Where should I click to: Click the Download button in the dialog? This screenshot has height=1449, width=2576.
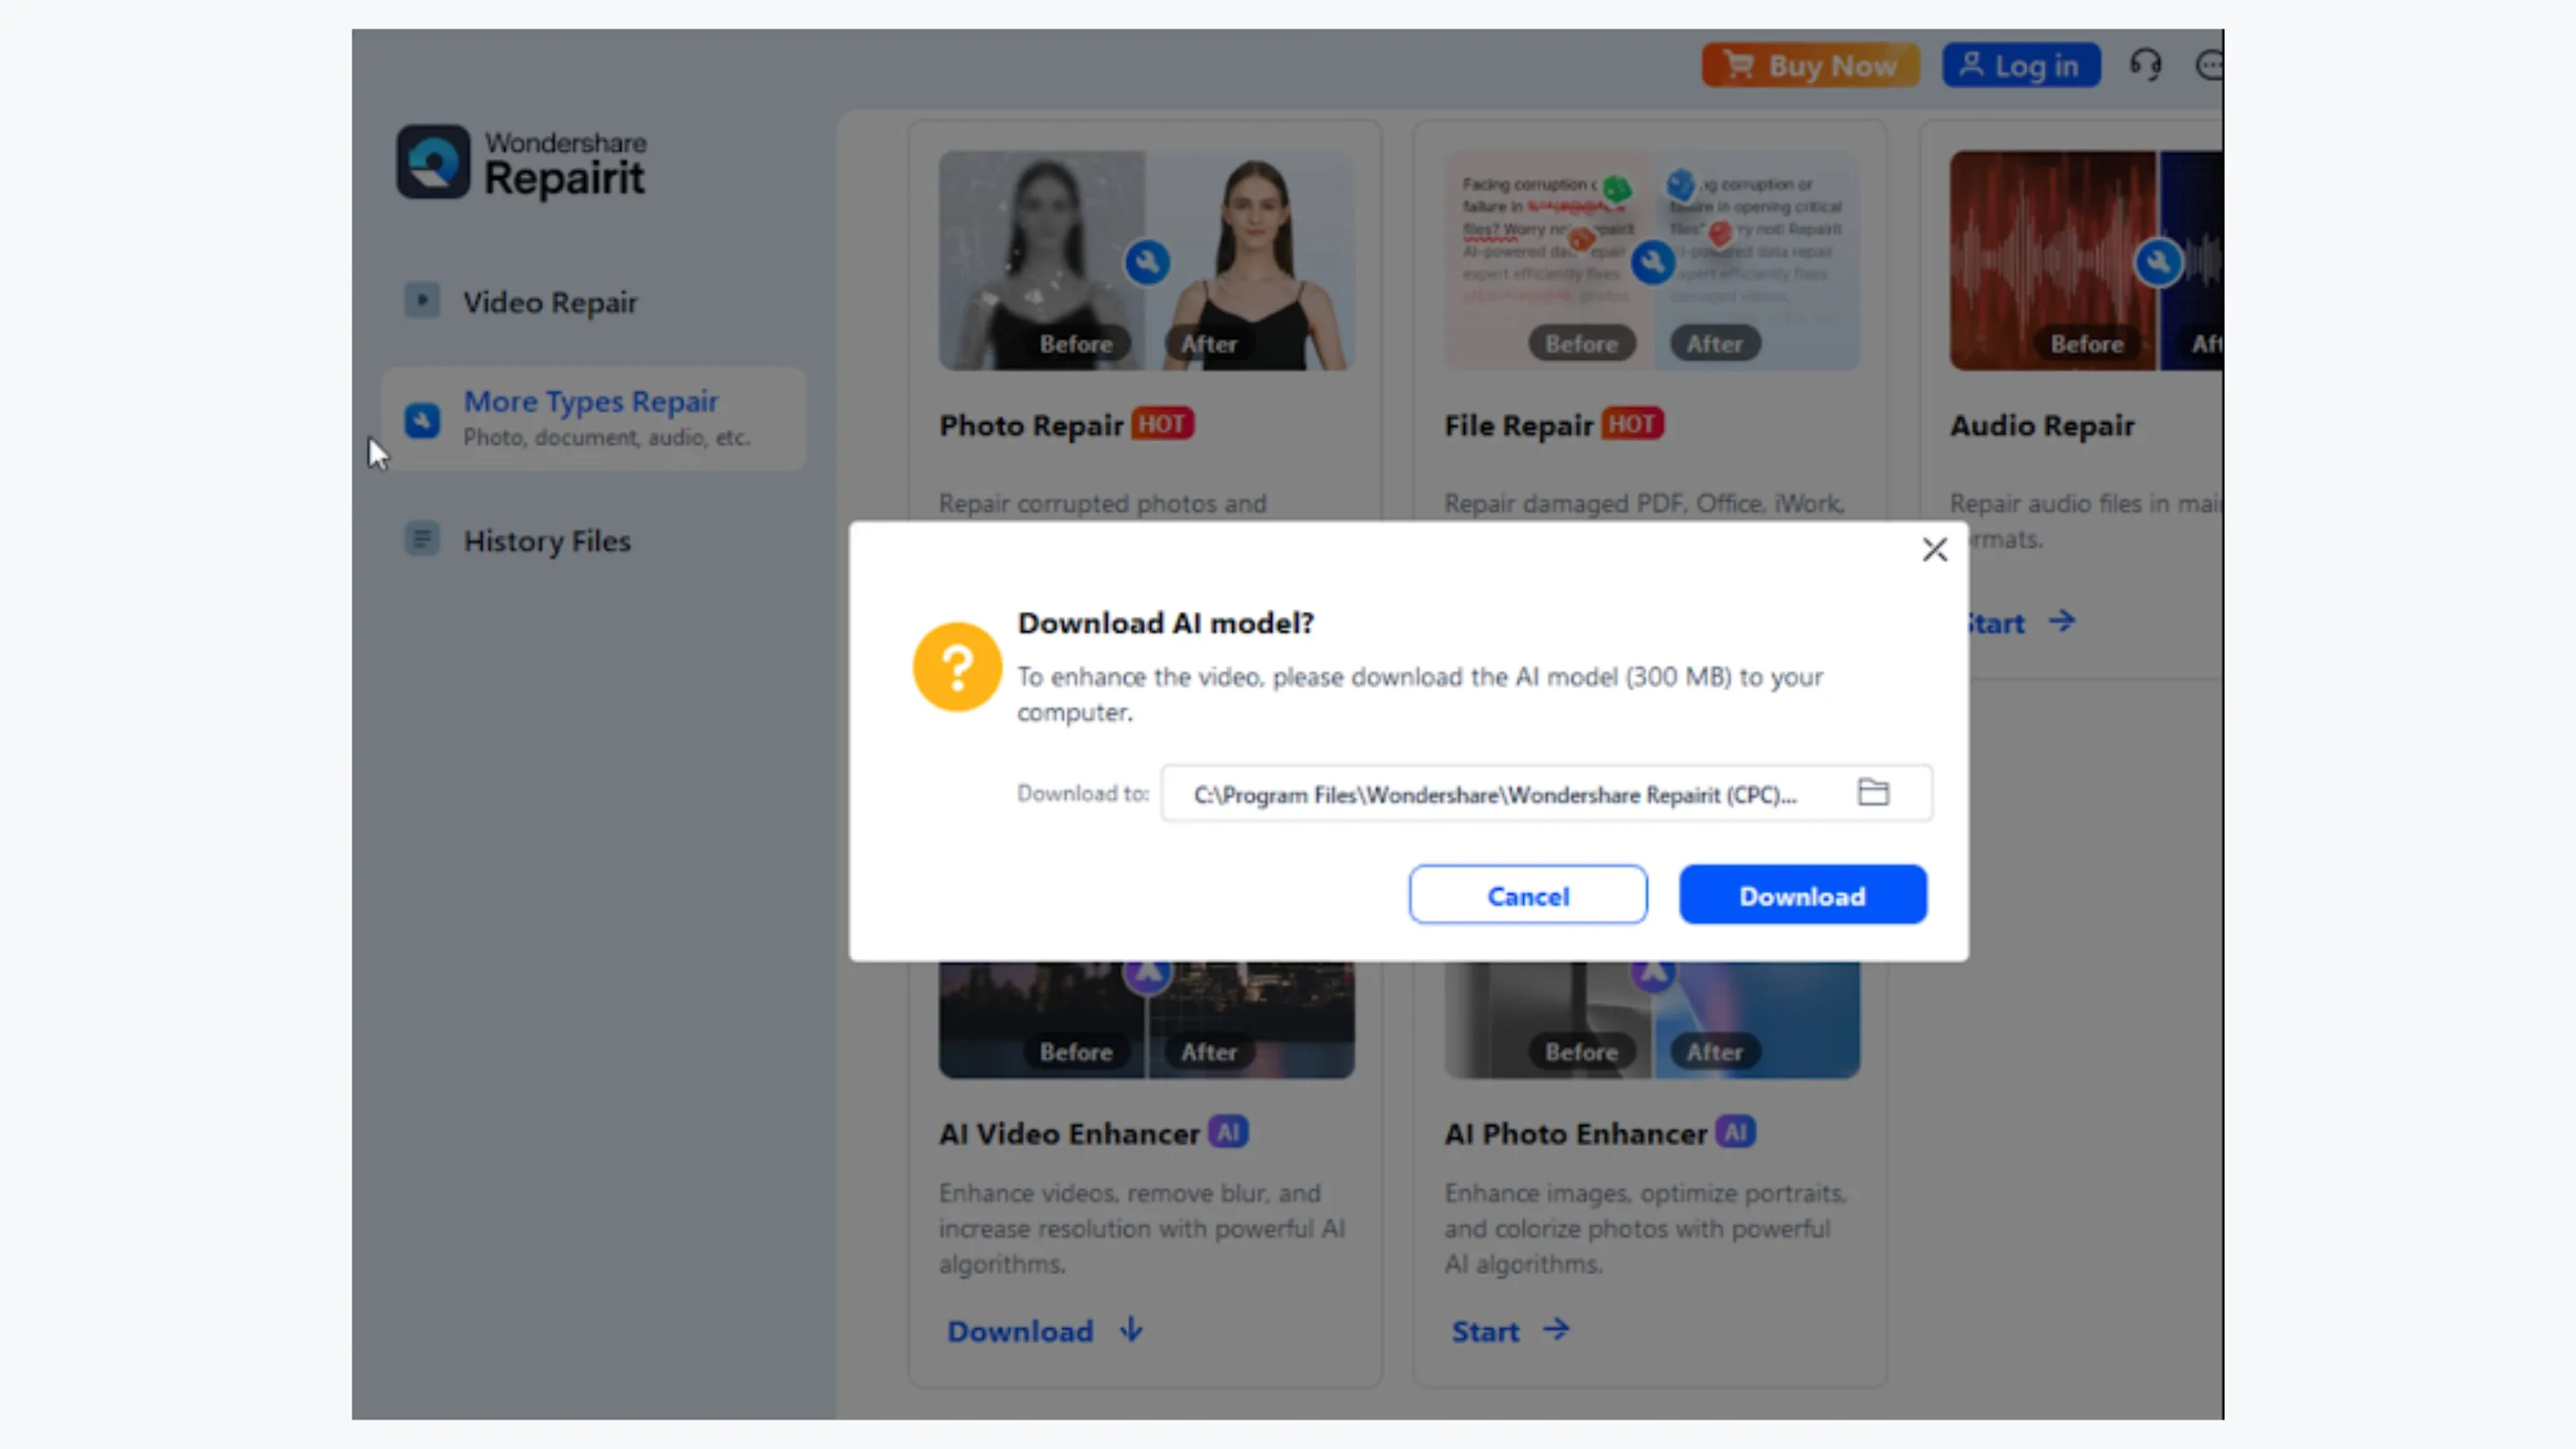(x=1802, y=895)
